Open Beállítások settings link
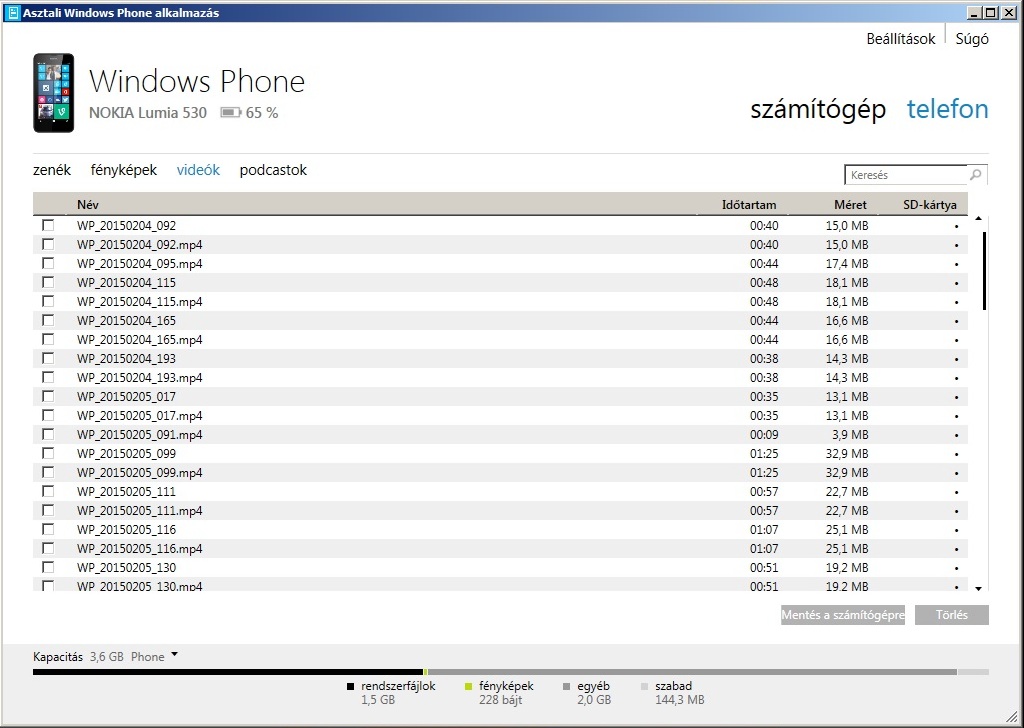 click(901, 39)
